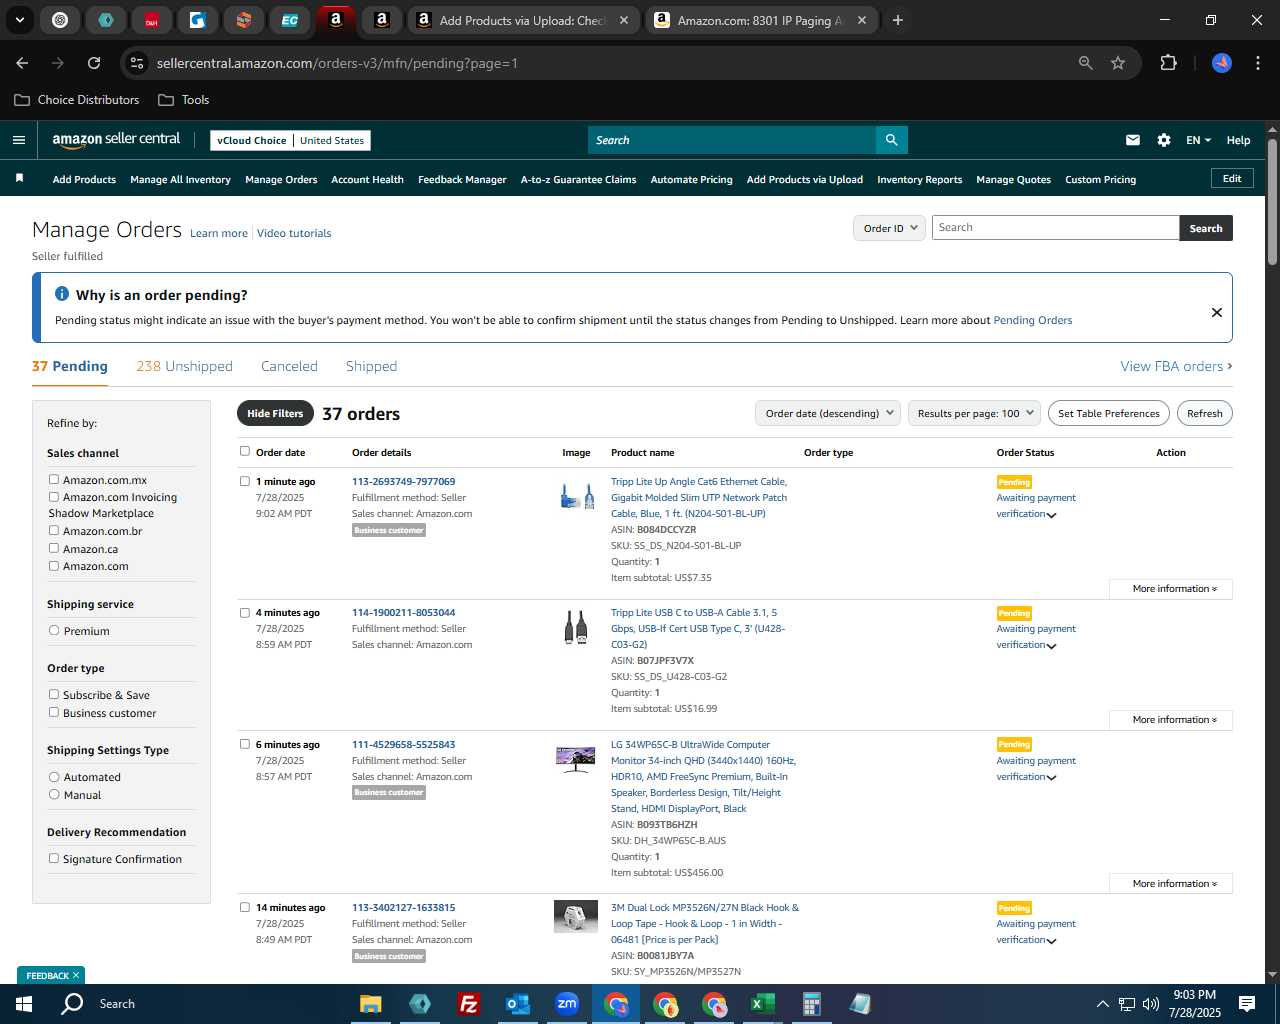1280x1024 pixels.
Task: Expand More information for order 111-4529658-5525843
Action: tap(1171, 884)
